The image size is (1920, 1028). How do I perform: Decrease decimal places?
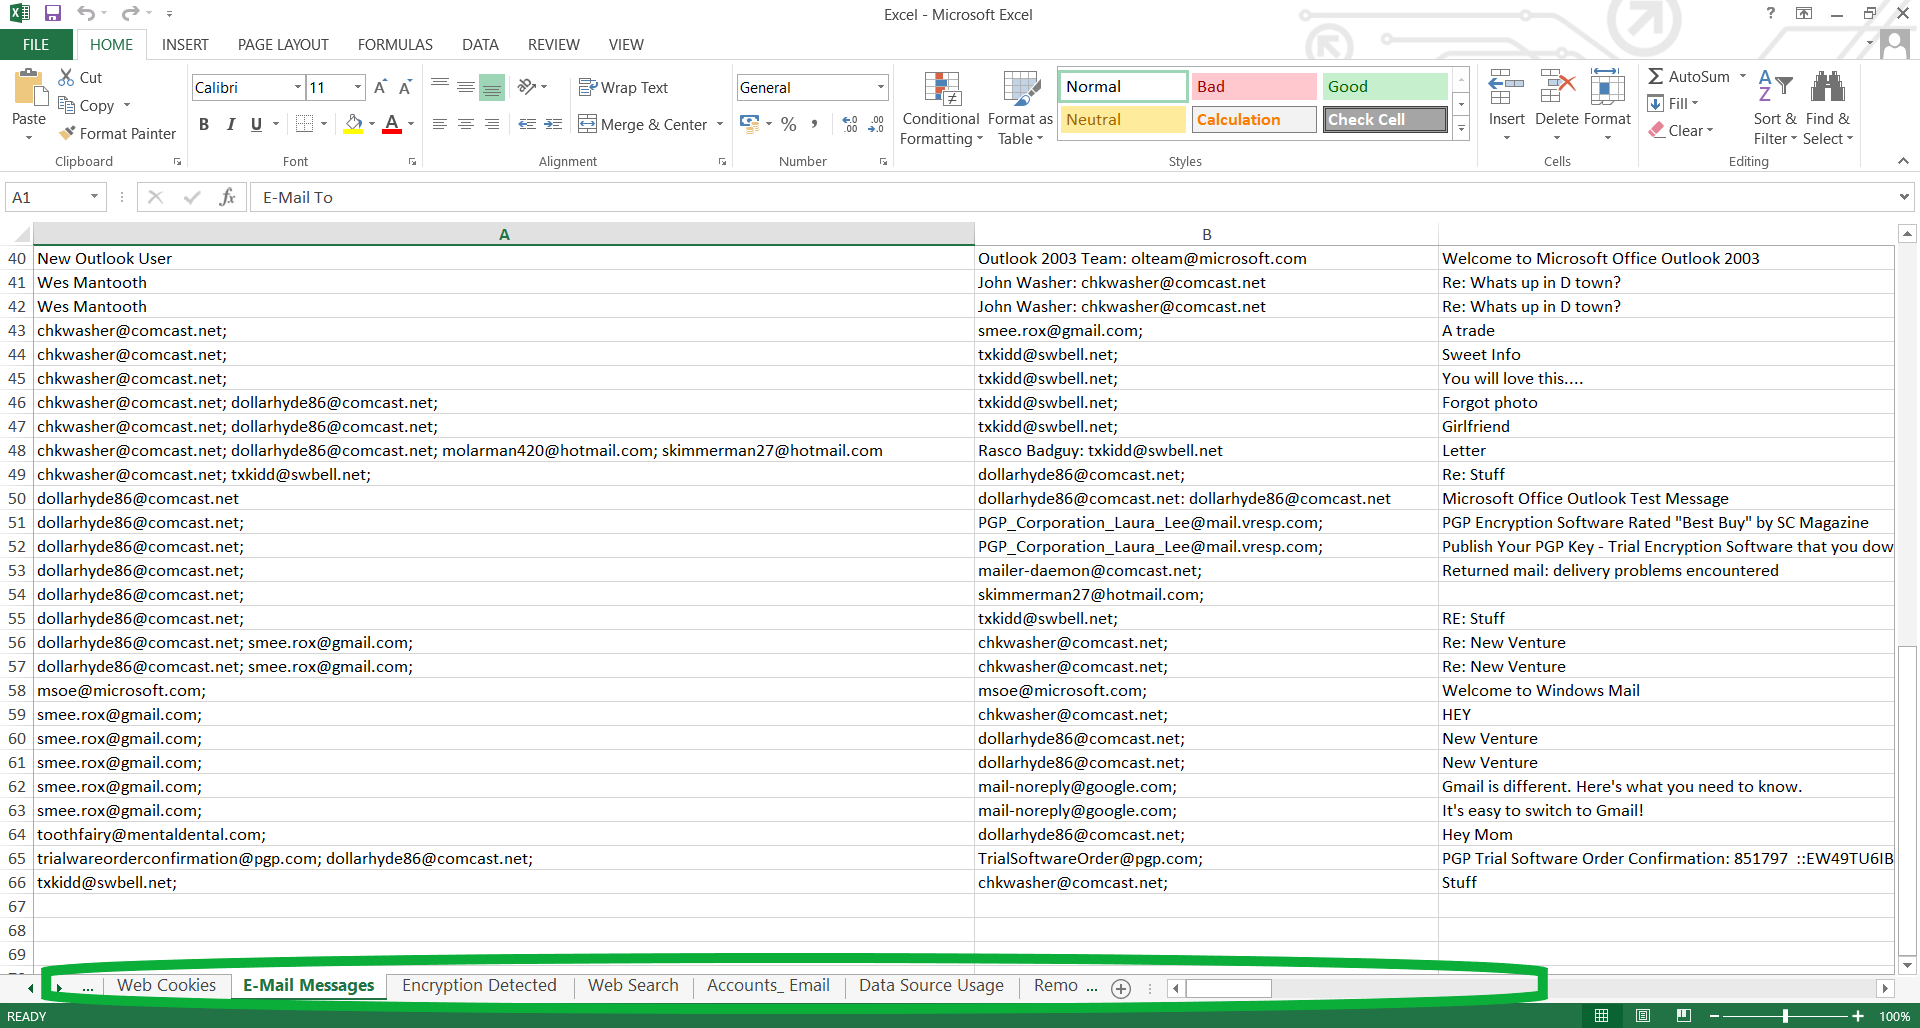pyautogui.click(x=876, y=124)
